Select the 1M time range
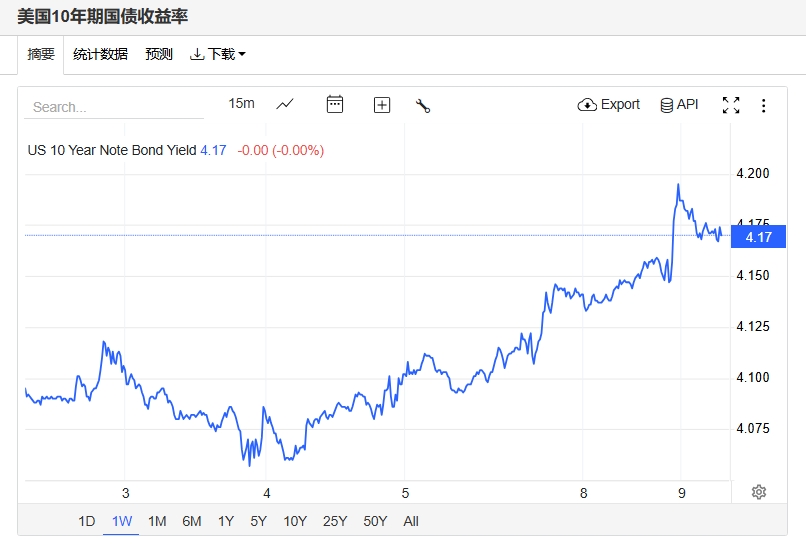 [x=157, y=521]
